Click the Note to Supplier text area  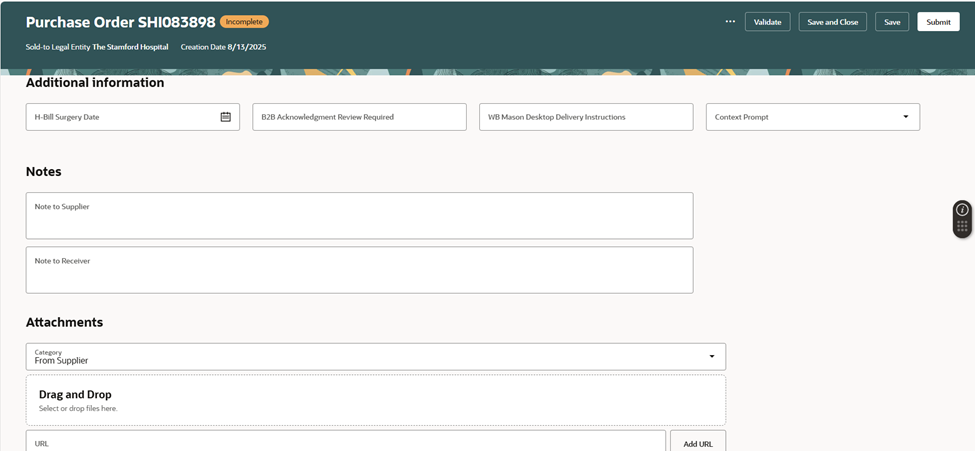coord(359,215)
